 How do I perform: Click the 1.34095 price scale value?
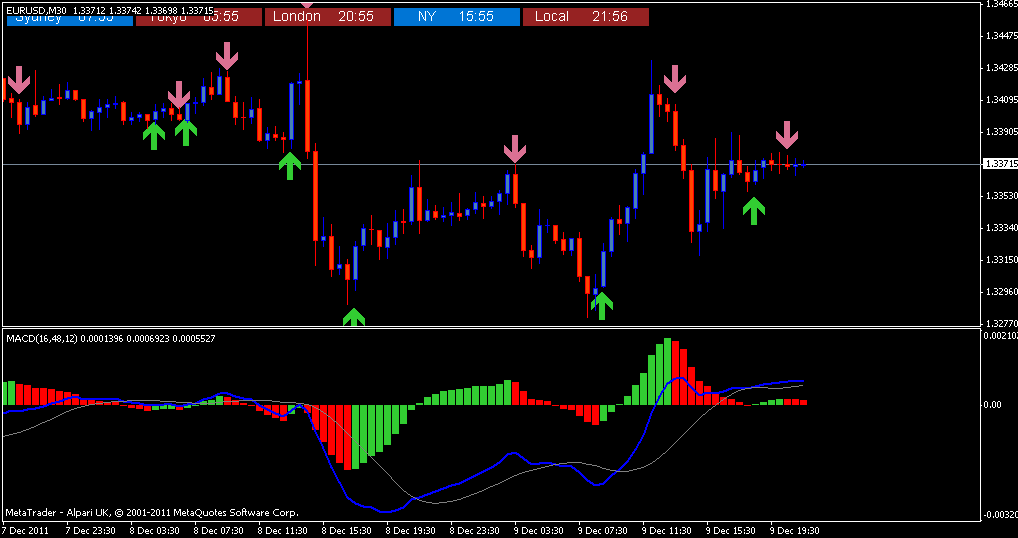tap(1000, 99)
